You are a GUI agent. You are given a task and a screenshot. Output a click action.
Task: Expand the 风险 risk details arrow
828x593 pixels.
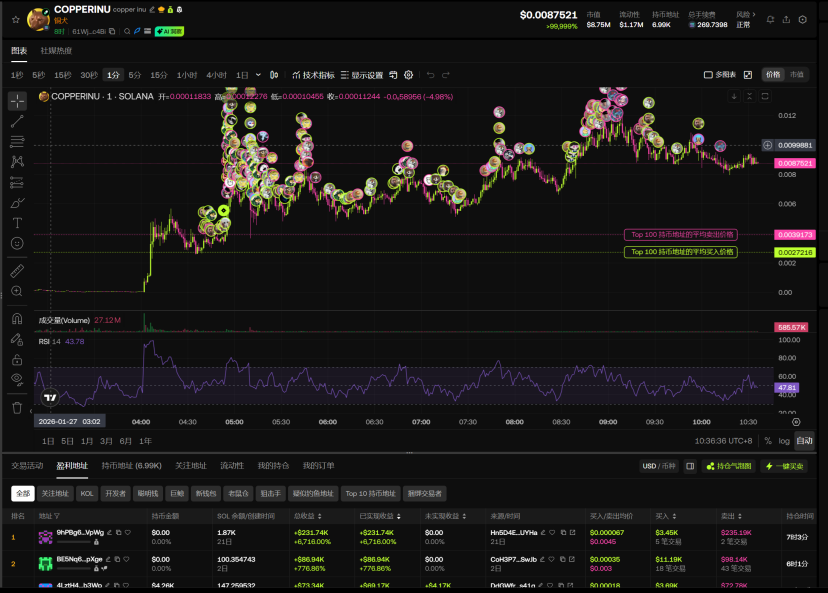[x=754, y=14]
